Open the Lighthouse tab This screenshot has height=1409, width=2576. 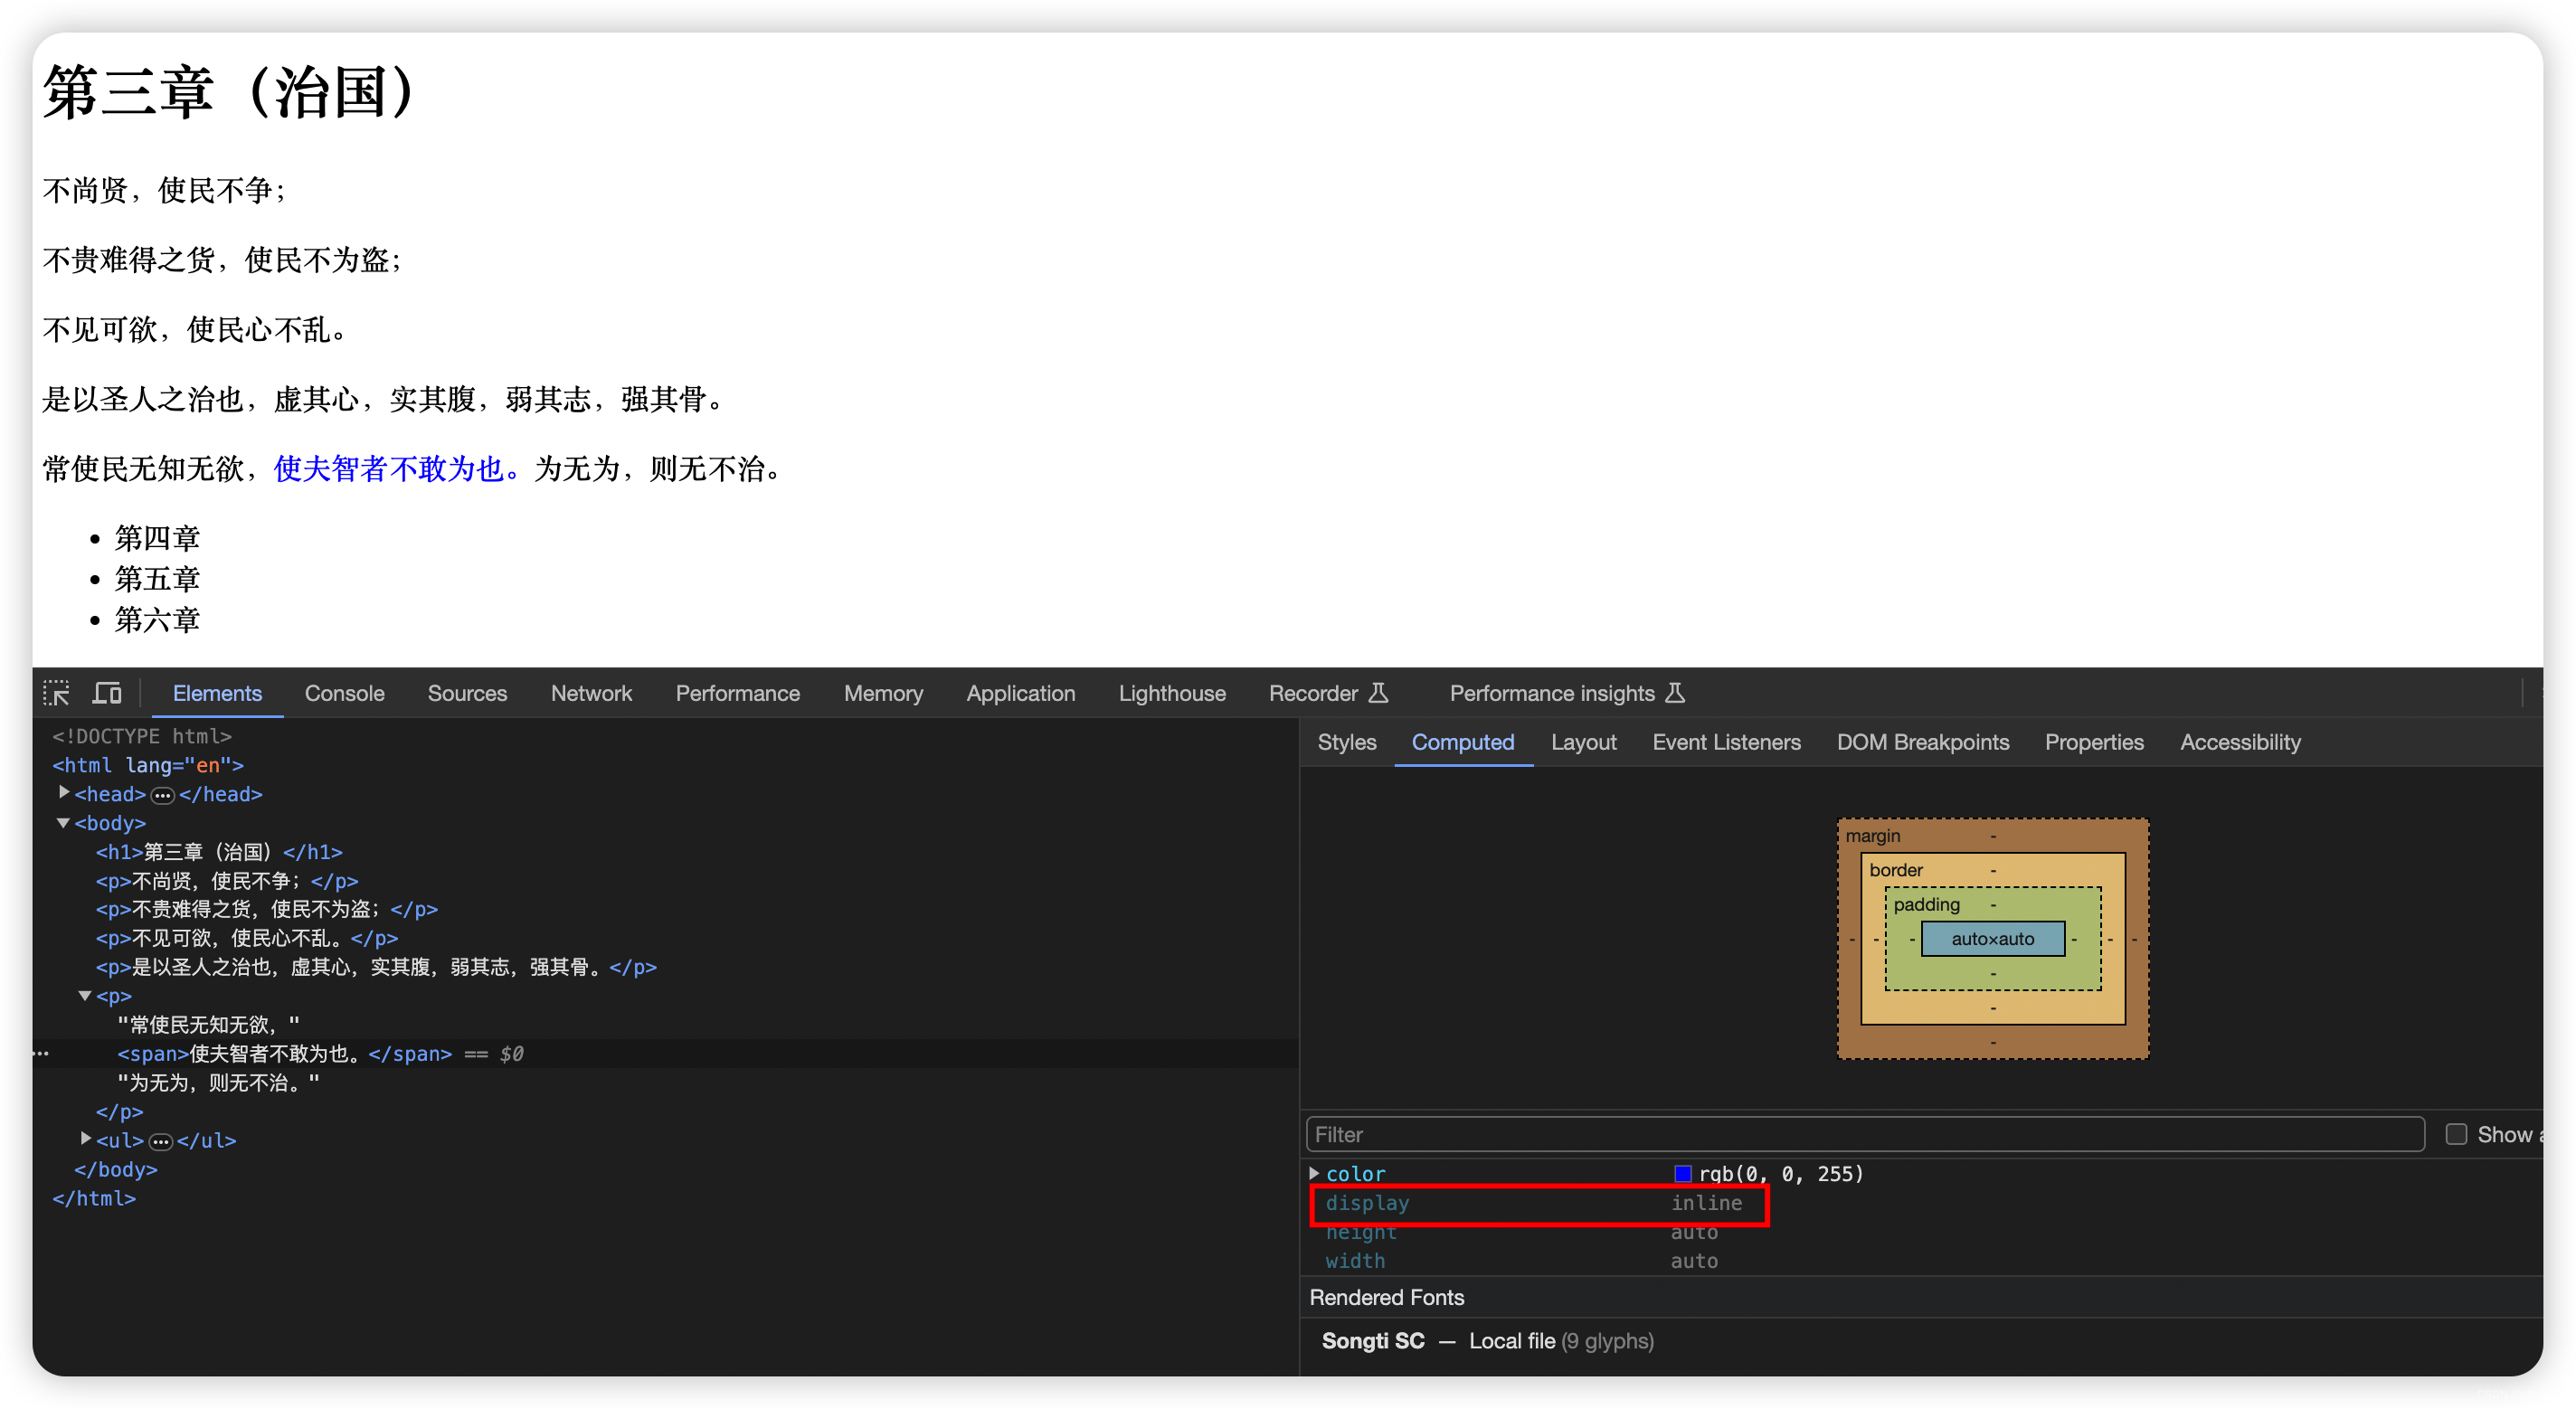tap(1172, 693)
